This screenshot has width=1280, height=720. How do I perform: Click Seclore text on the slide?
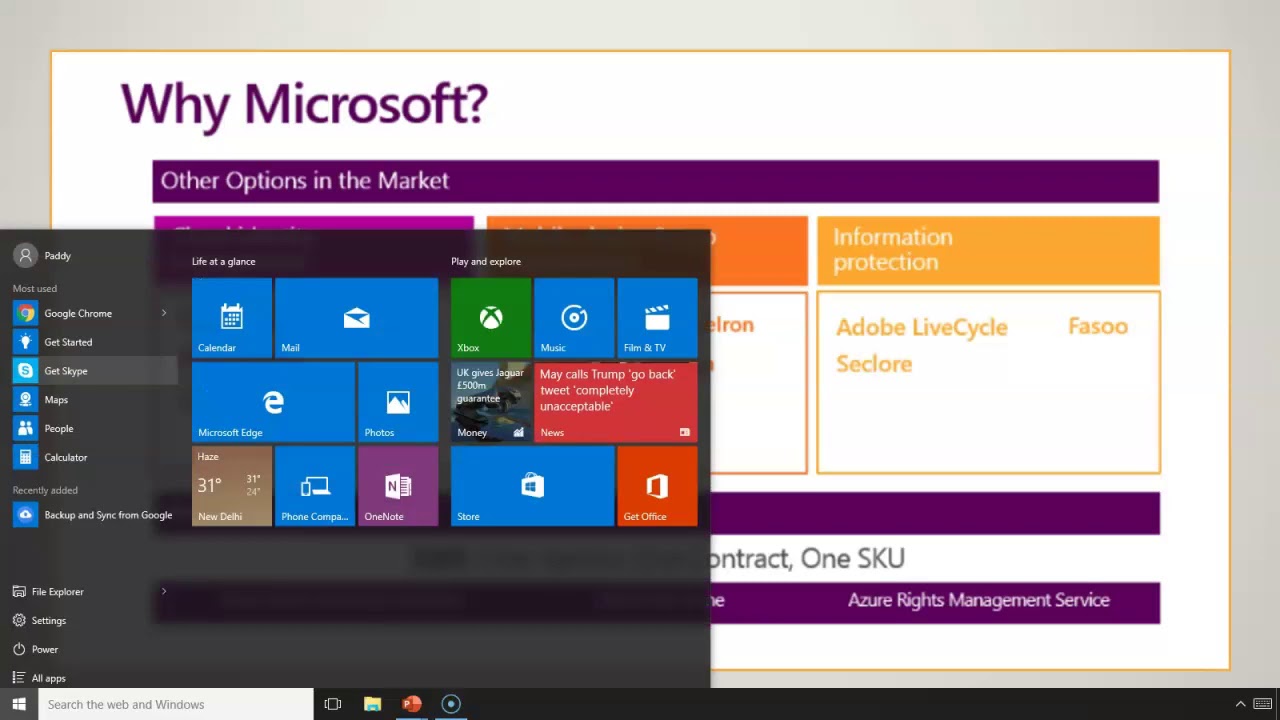tap(874, 364)
